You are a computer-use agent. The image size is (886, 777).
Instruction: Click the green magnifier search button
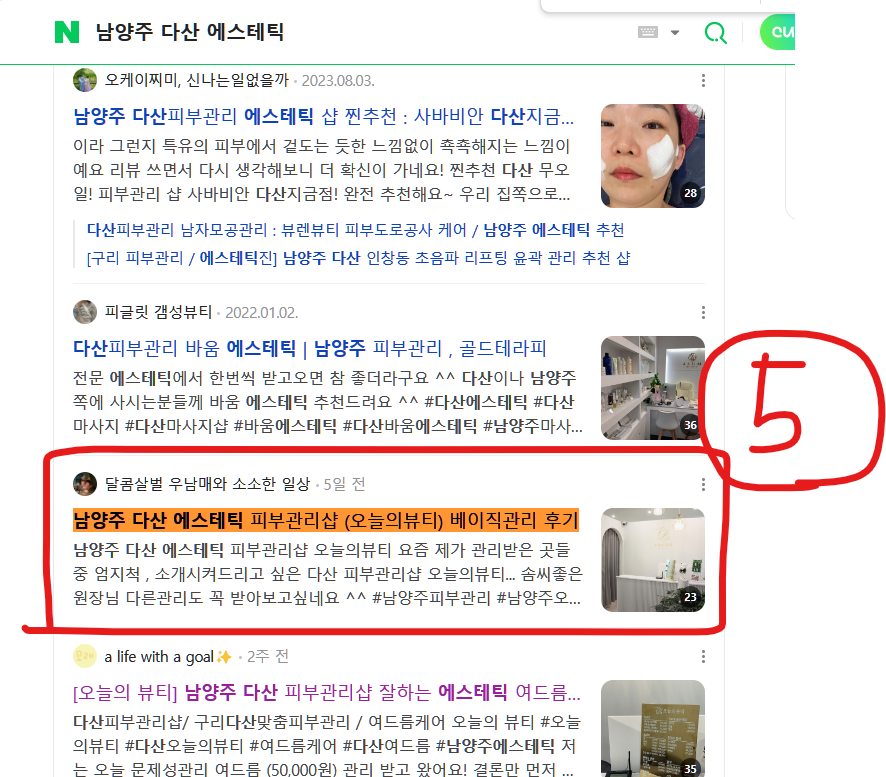715,33
